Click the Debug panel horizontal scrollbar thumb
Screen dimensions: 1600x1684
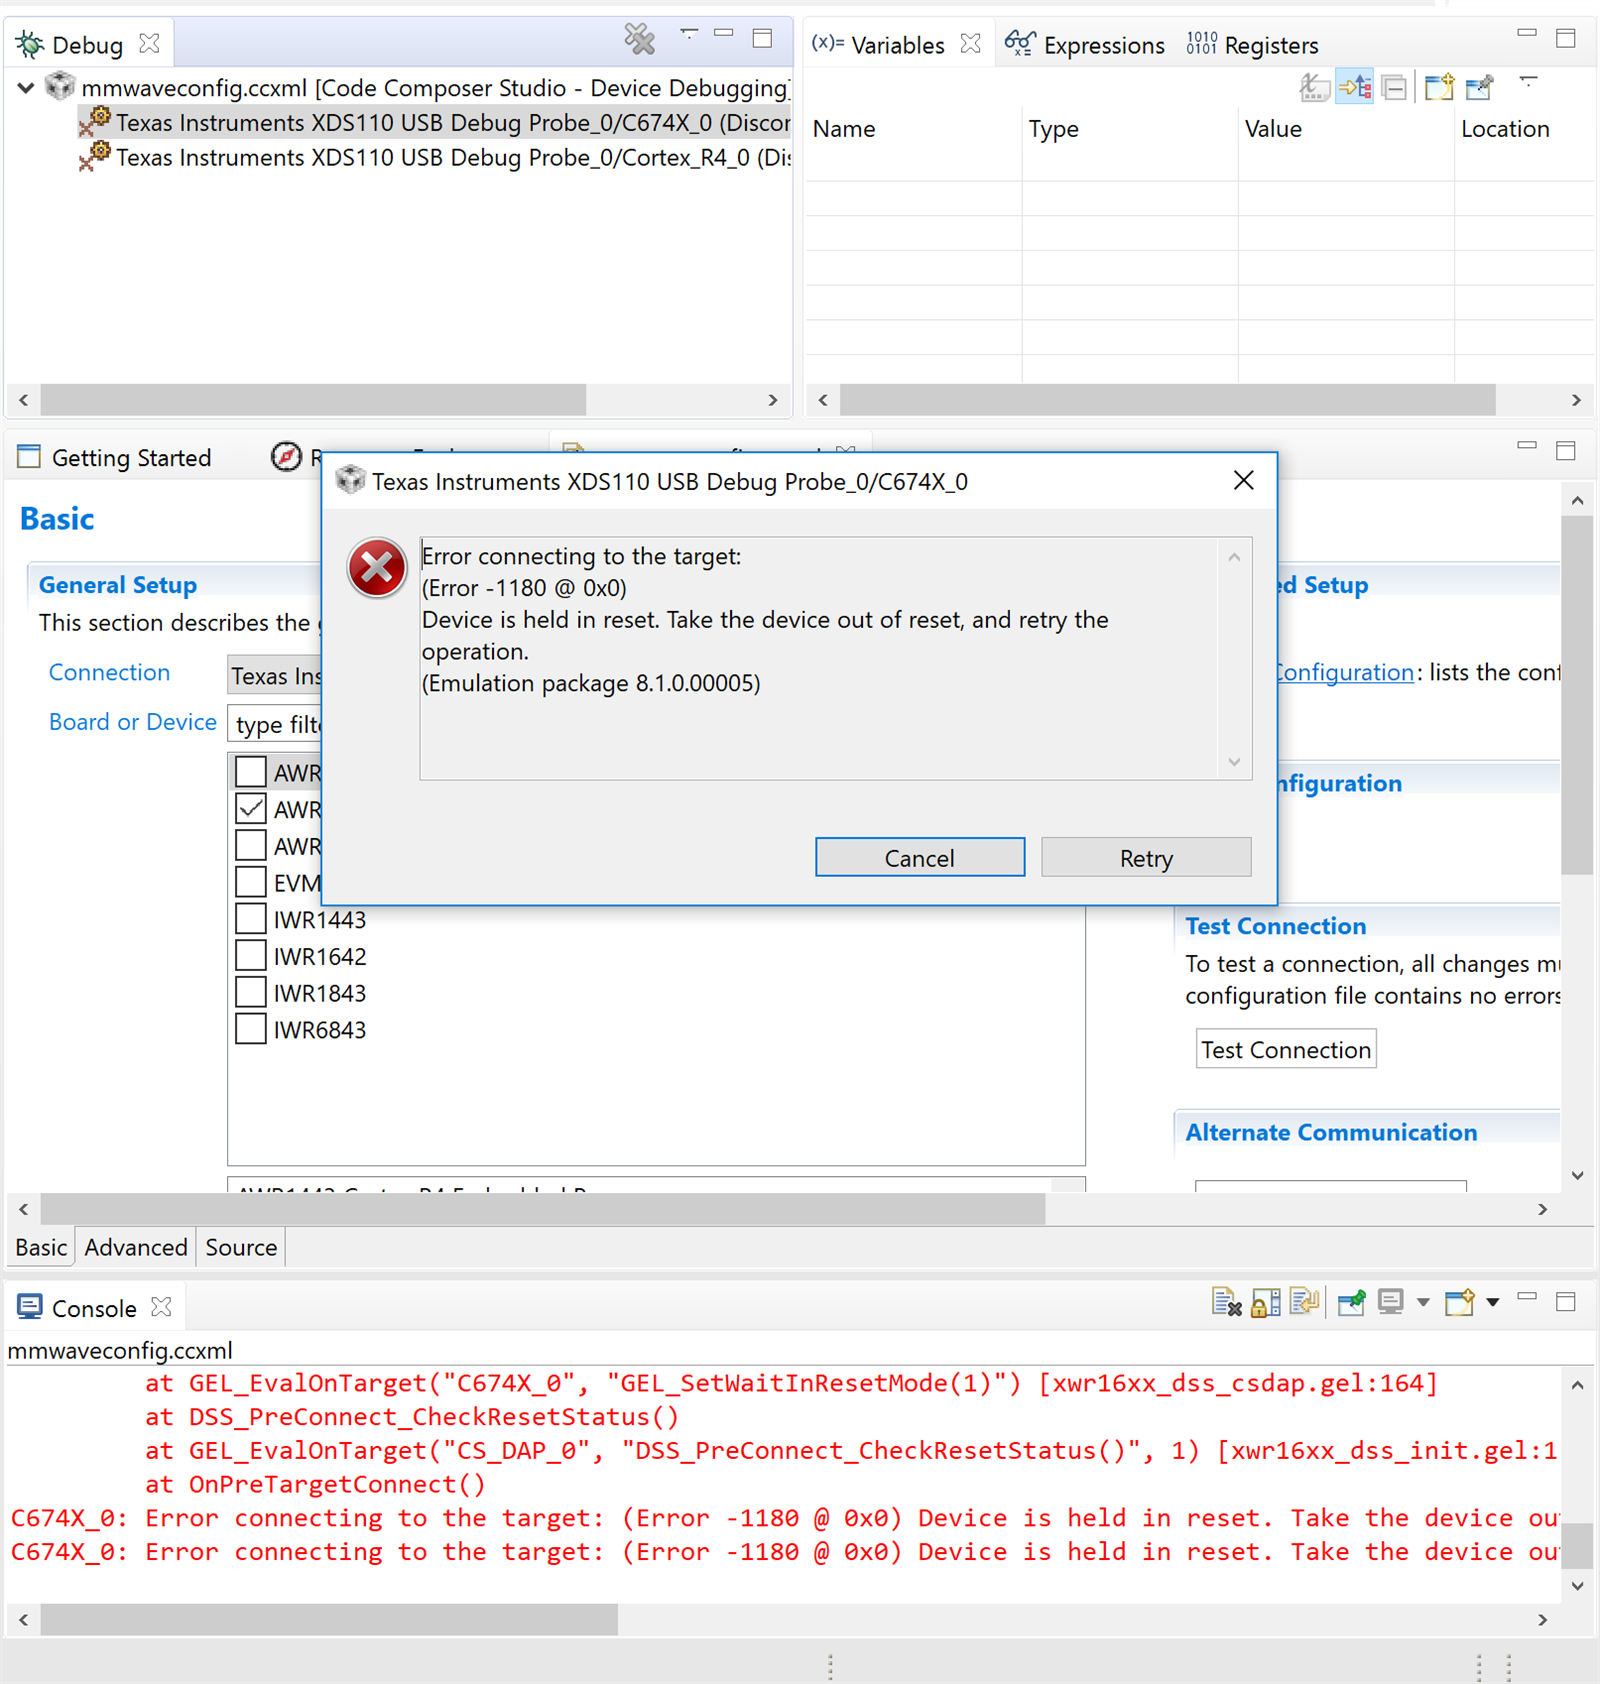tap(313, 400)
